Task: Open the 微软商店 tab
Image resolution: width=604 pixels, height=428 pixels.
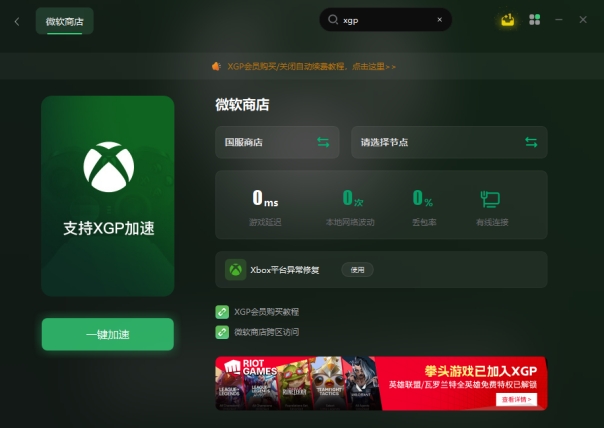Action: coord(65,21)
